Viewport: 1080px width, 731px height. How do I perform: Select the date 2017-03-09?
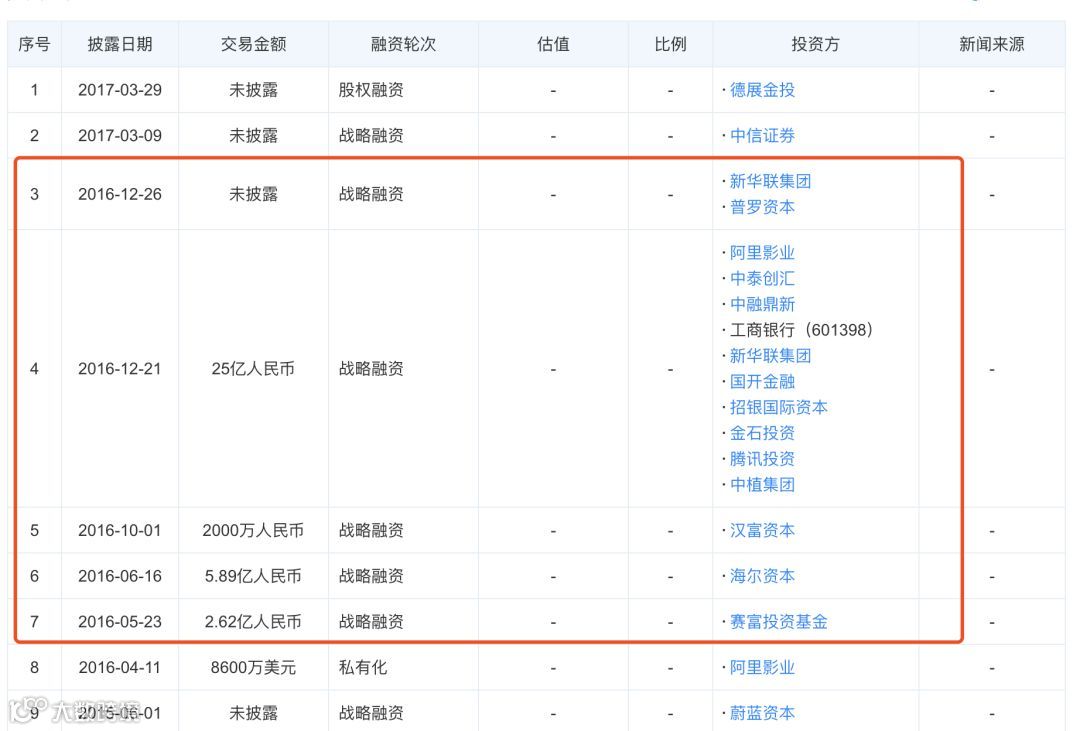(x=120, y=135)
